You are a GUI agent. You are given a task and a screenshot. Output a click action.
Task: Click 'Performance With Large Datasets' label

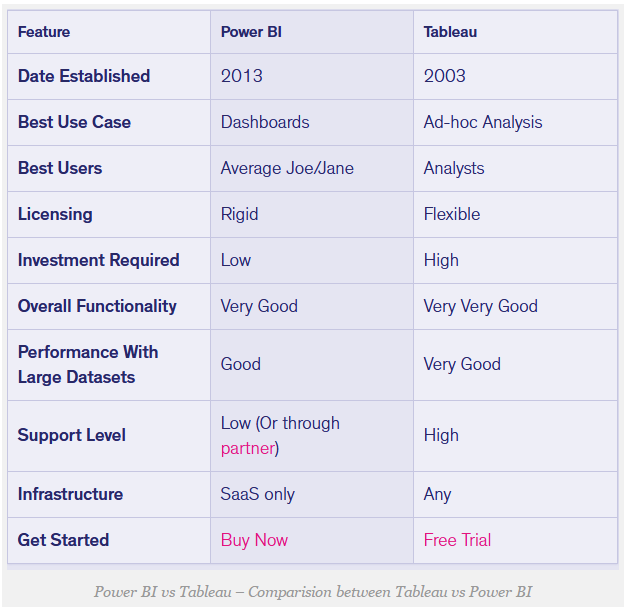[88, 364]
